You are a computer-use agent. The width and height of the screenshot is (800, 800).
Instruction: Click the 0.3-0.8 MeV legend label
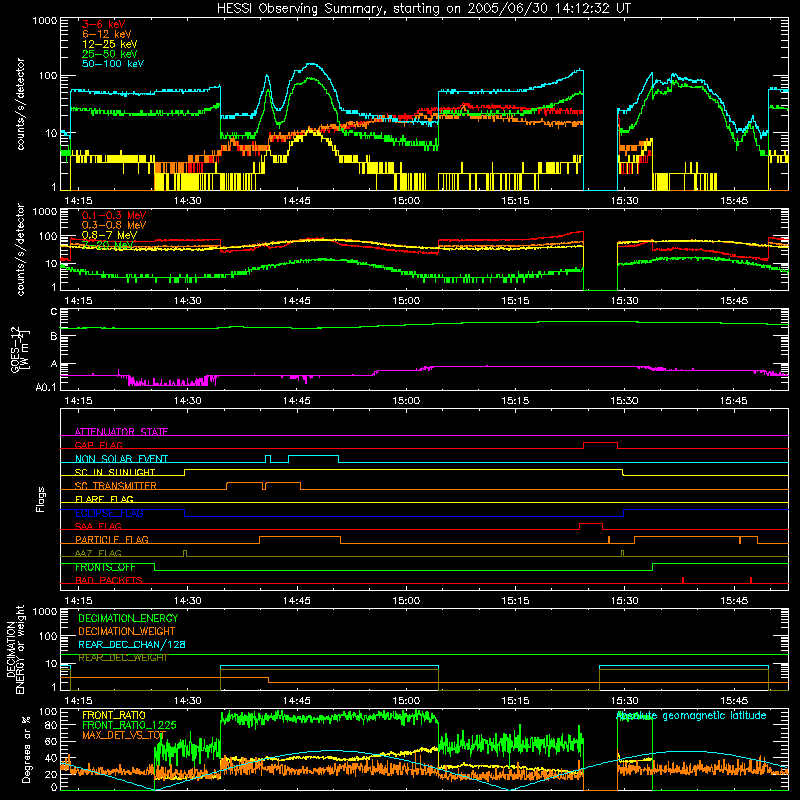click(x=114, y=225)
